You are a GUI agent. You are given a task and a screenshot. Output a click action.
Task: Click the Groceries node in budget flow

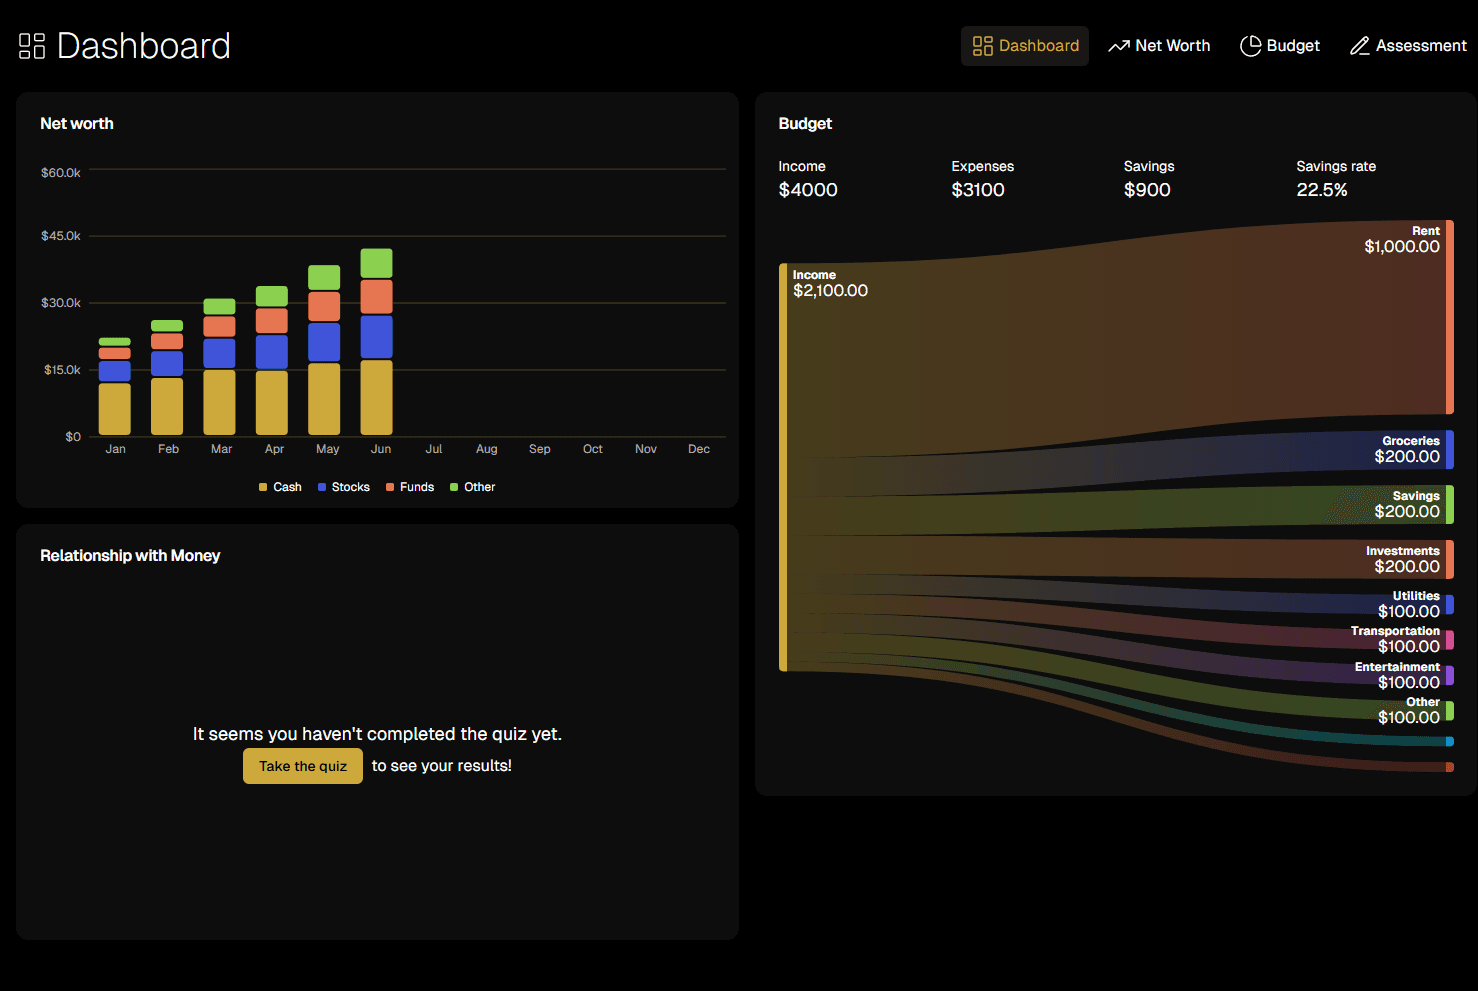tap(1449, 450)
